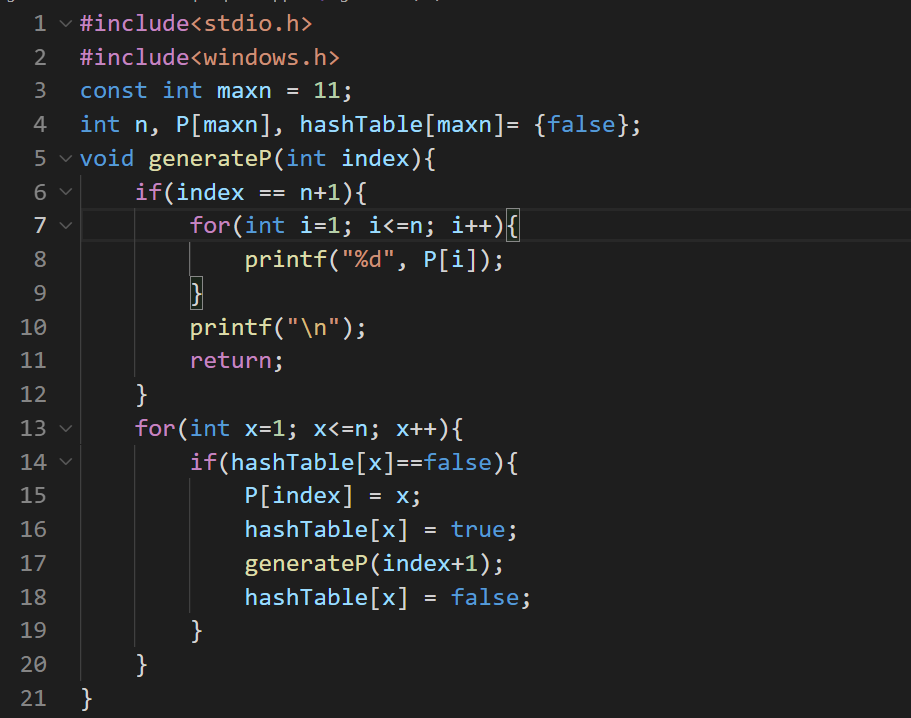Click line number 3 in the gutter
Screen dimensions: 911x718
click(40, 91)
